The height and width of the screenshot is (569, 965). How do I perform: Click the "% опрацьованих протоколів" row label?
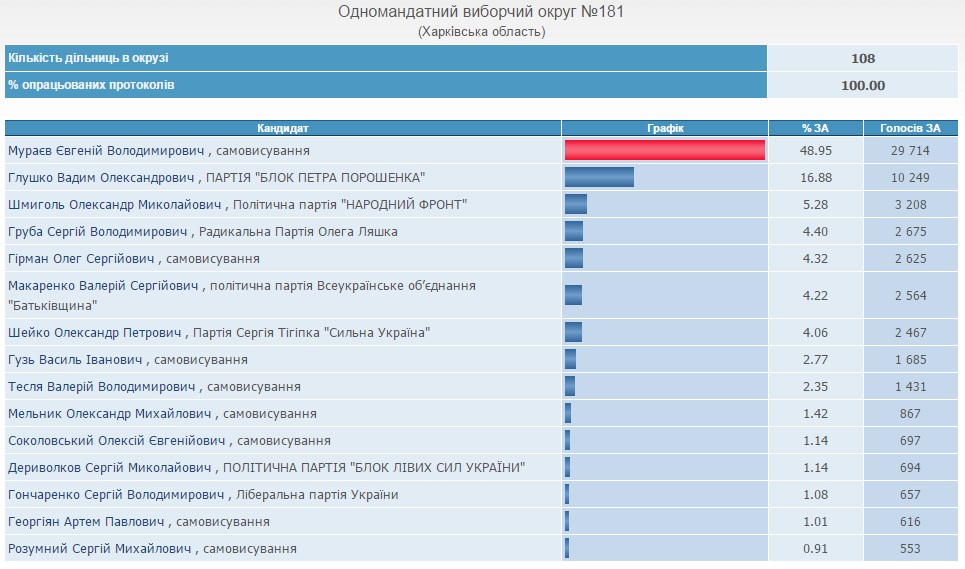(x=91, y=85)
